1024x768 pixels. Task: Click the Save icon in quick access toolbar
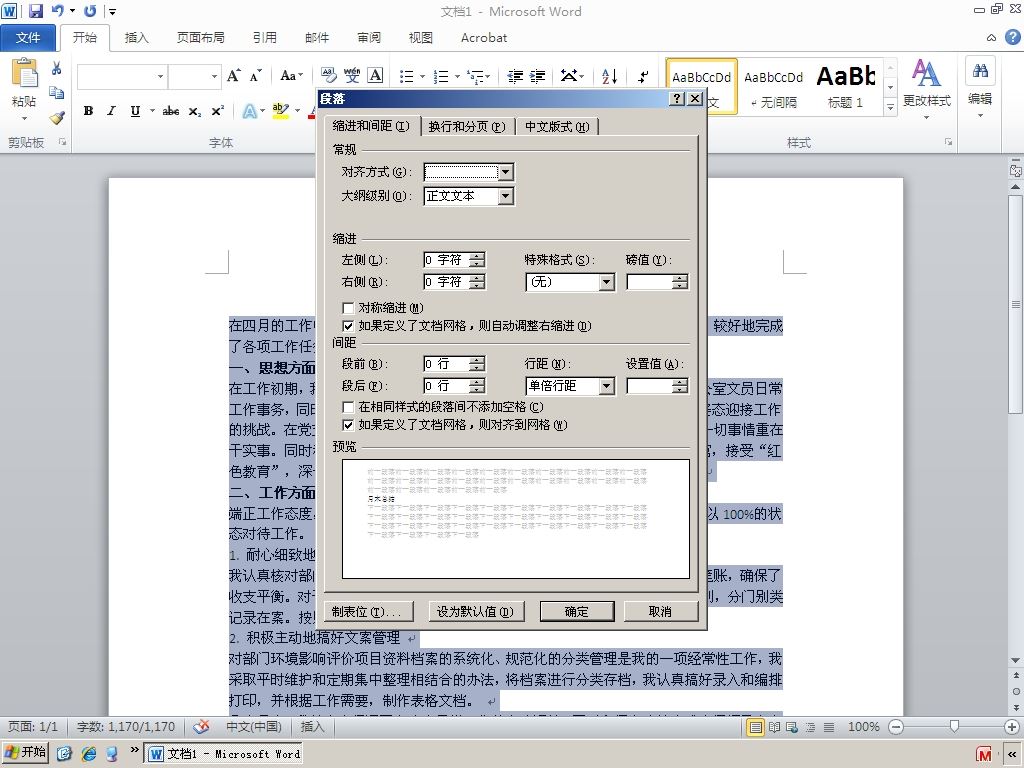pos(35,11)
